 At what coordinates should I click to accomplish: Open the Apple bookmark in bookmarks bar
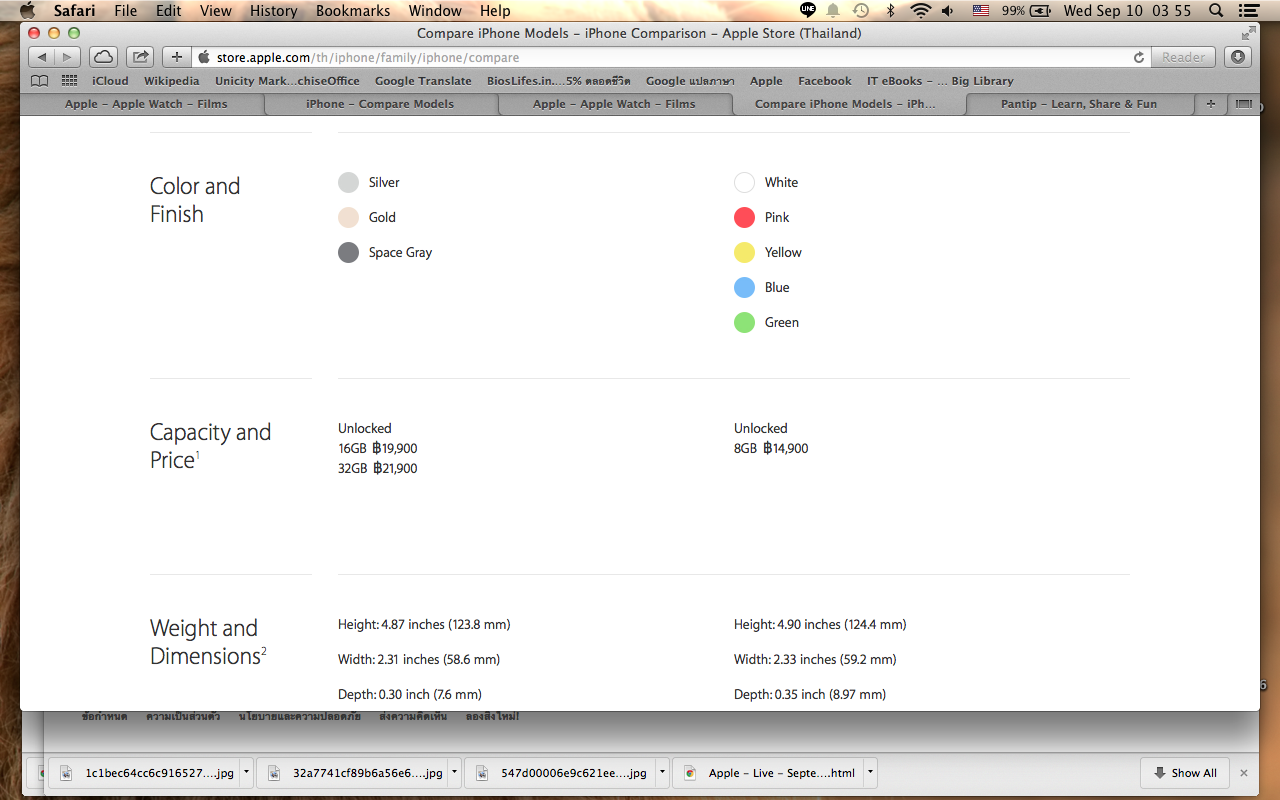(x=766, y=81)
